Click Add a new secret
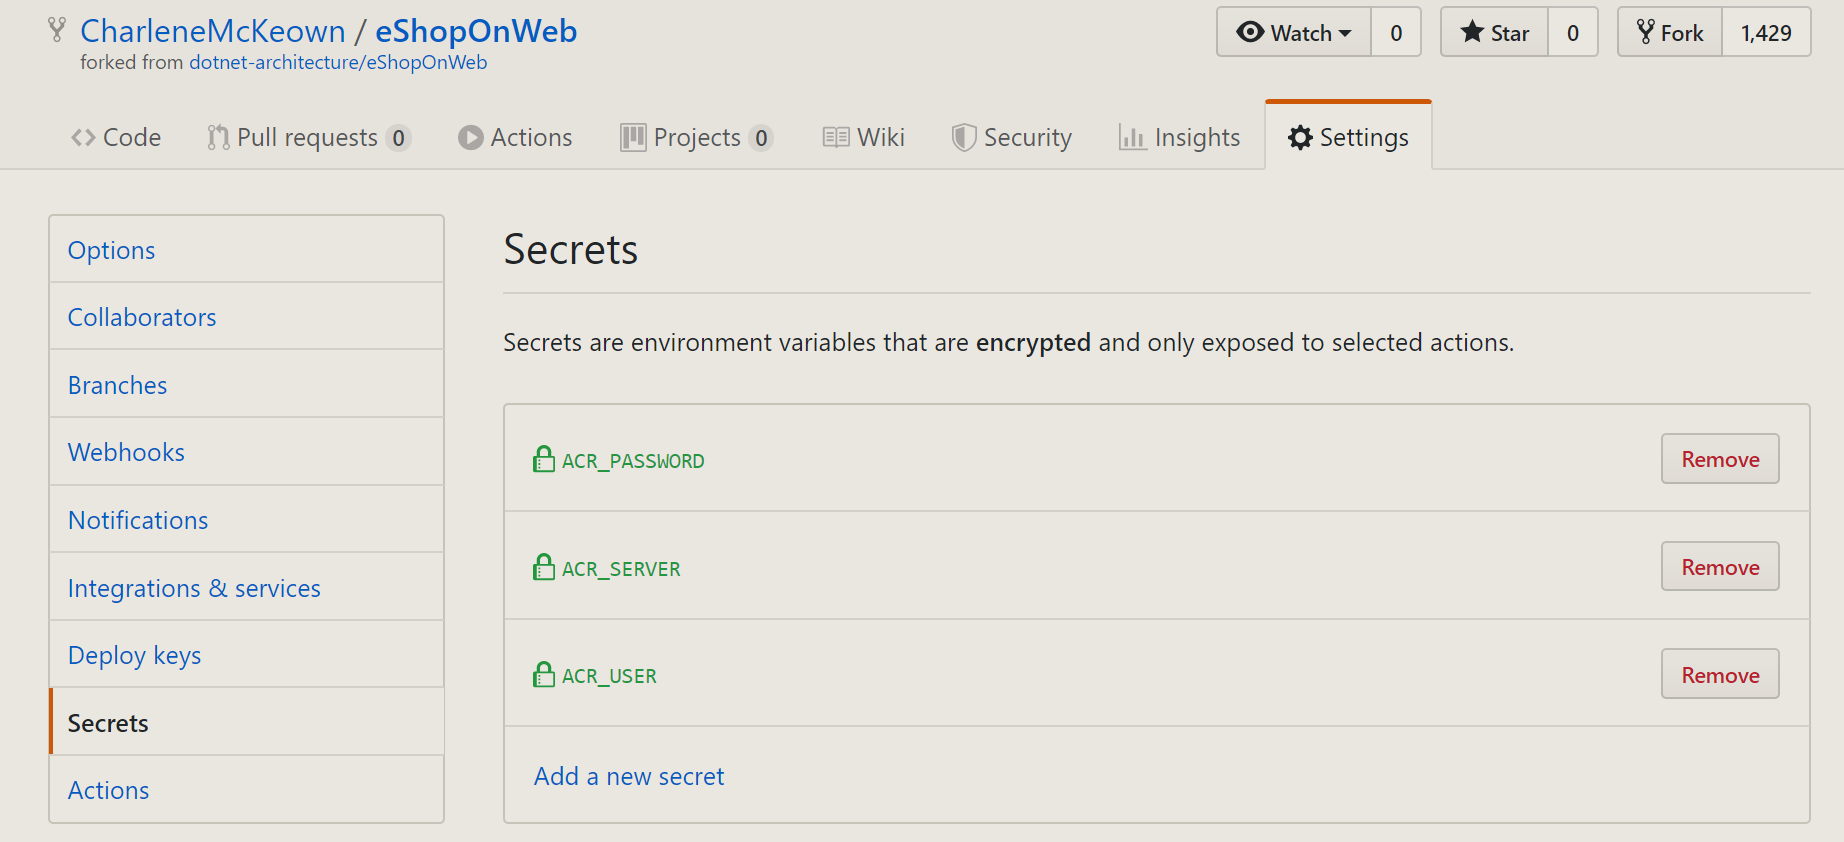The width and height of the screenshot is (1844, 842). click(629, 776)
